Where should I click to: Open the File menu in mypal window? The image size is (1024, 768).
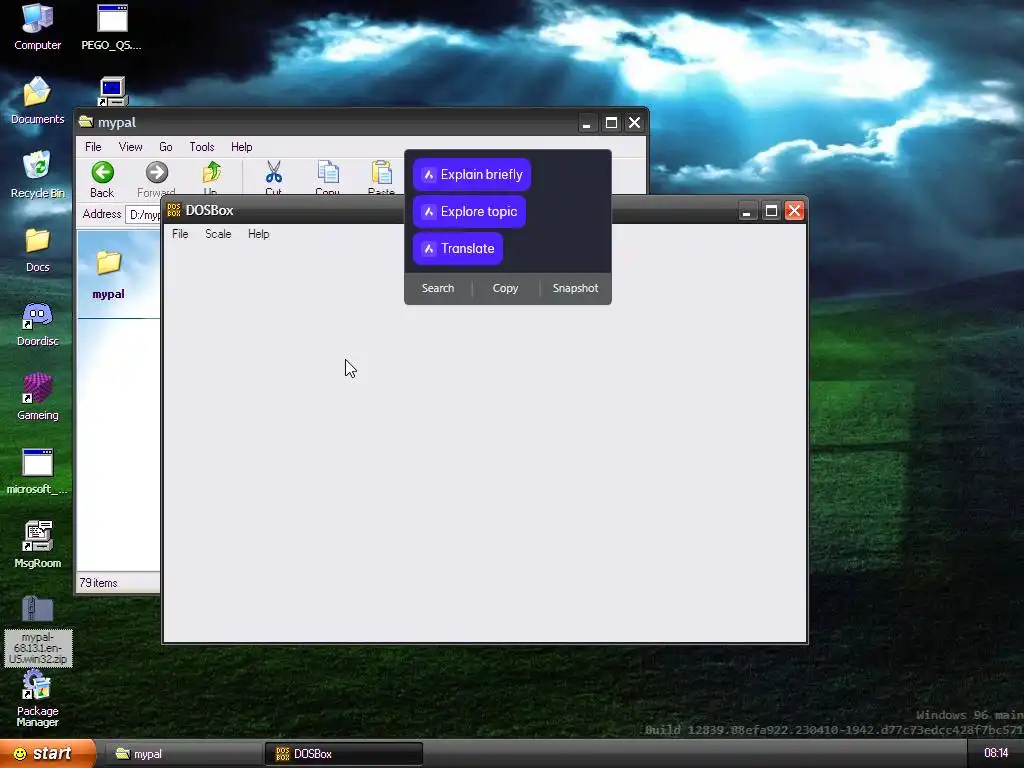93,147
